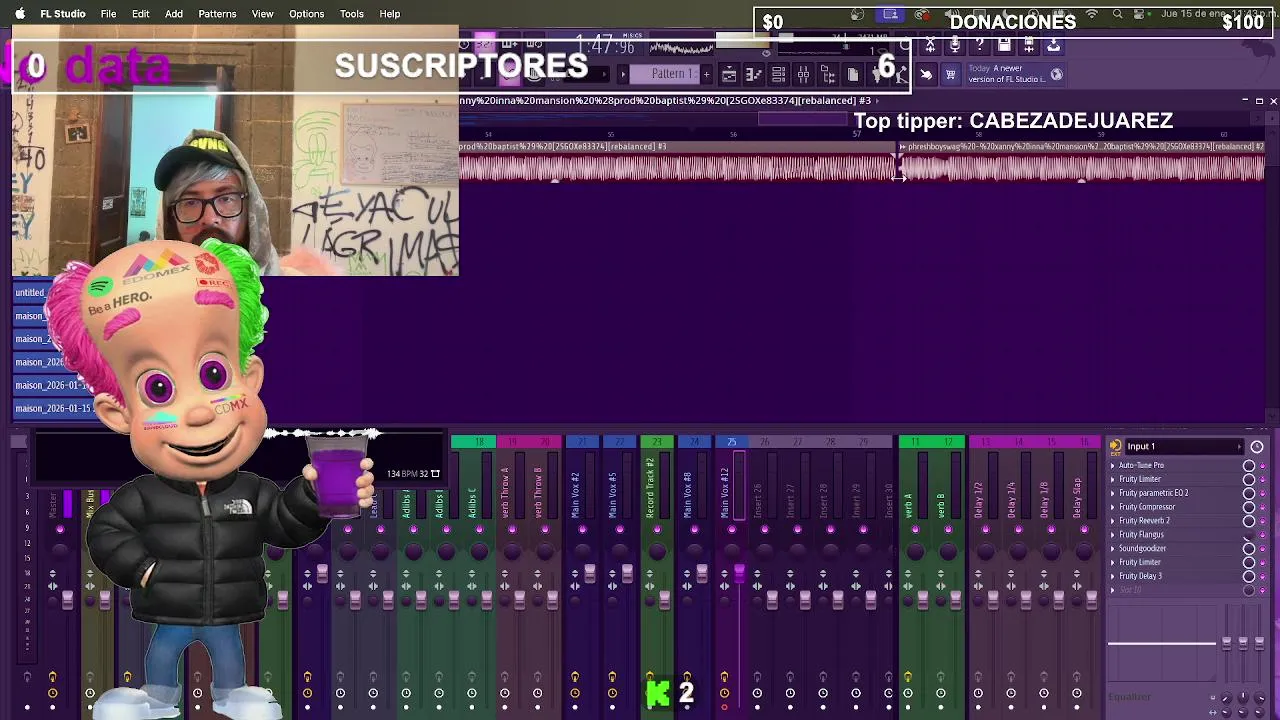Click the Record Track #2 volume fader

(664, 599)
